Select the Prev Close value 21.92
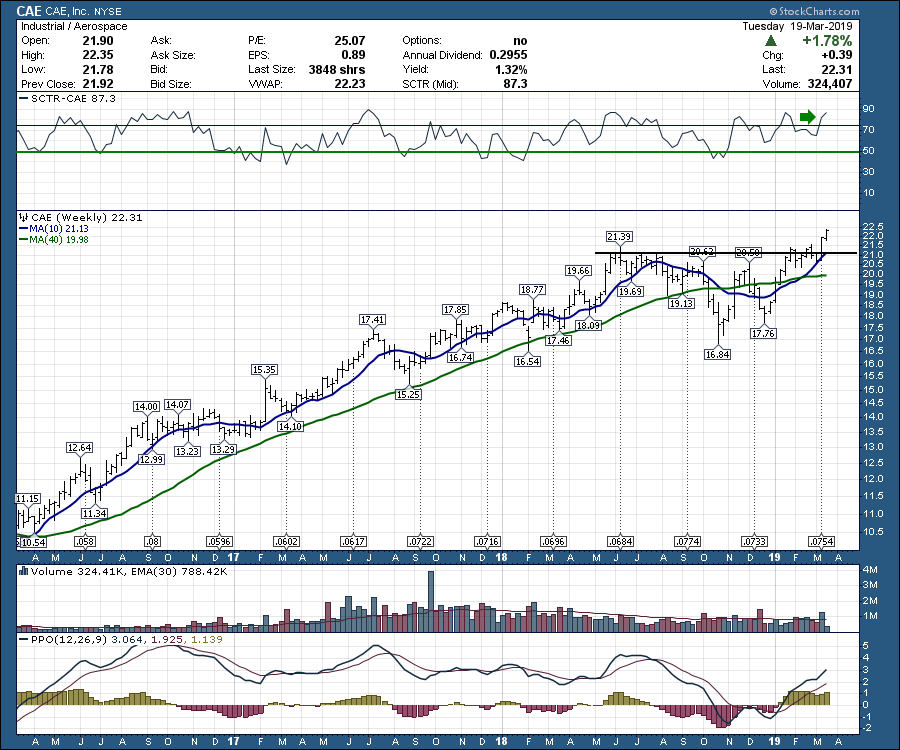 (98, 84)
